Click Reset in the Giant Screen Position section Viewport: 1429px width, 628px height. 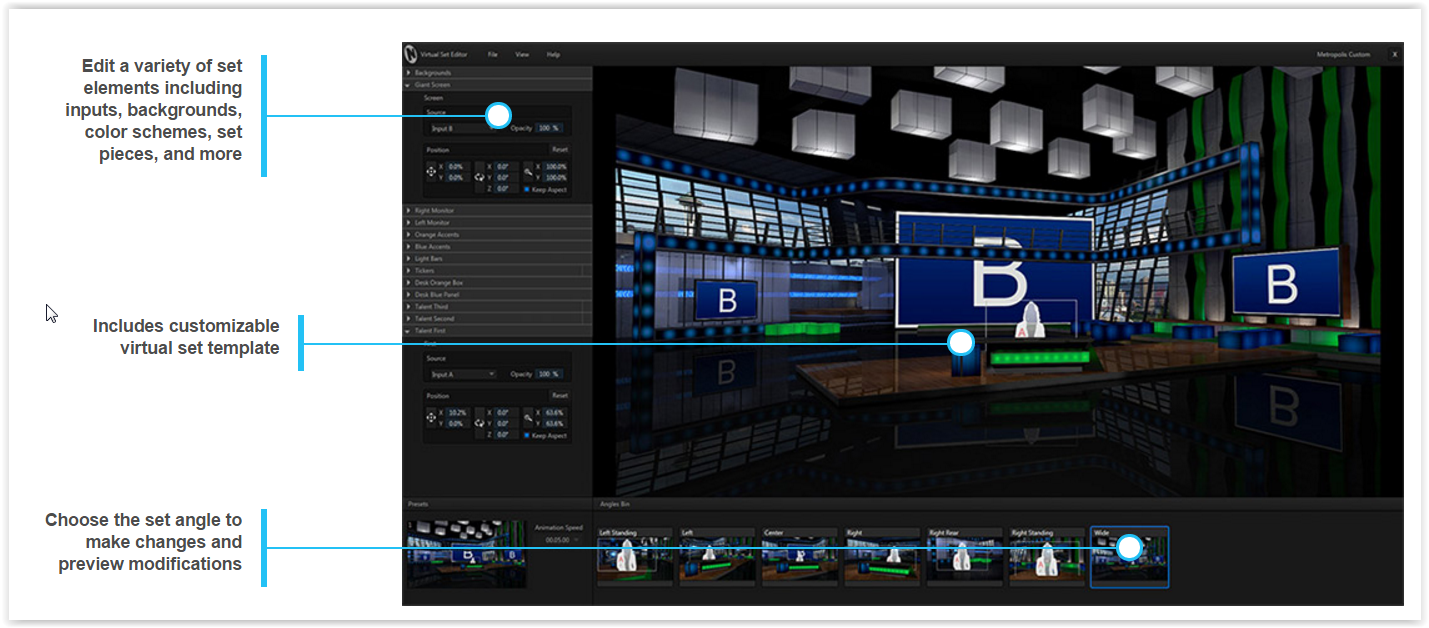tap(561, 150)
